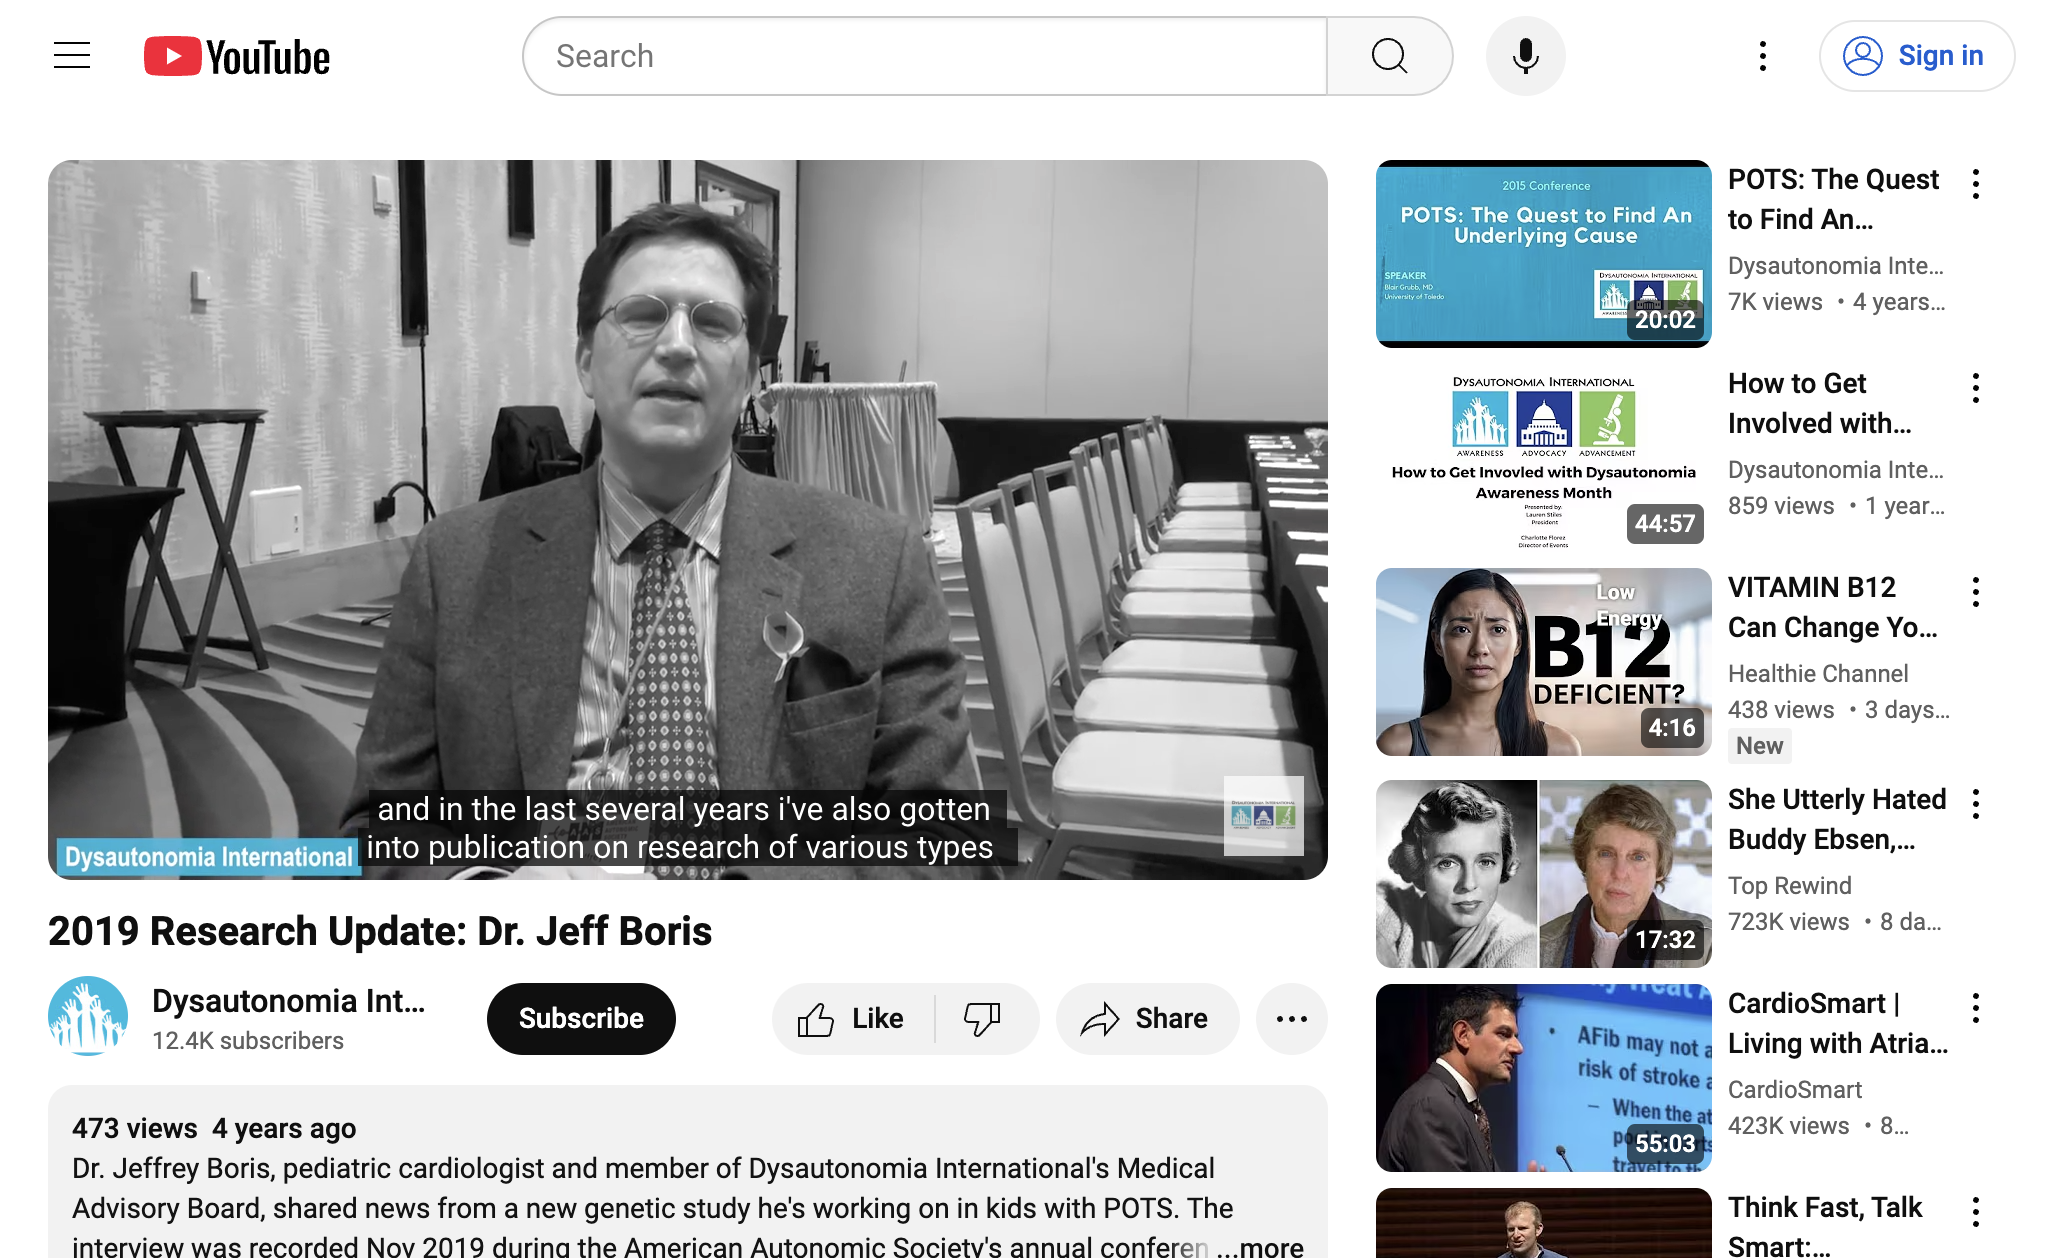Open the title She Utterly Hated Buddy Ebsen
This screenshot has height=1258, width=2048.
click(x=1837, y=819)
